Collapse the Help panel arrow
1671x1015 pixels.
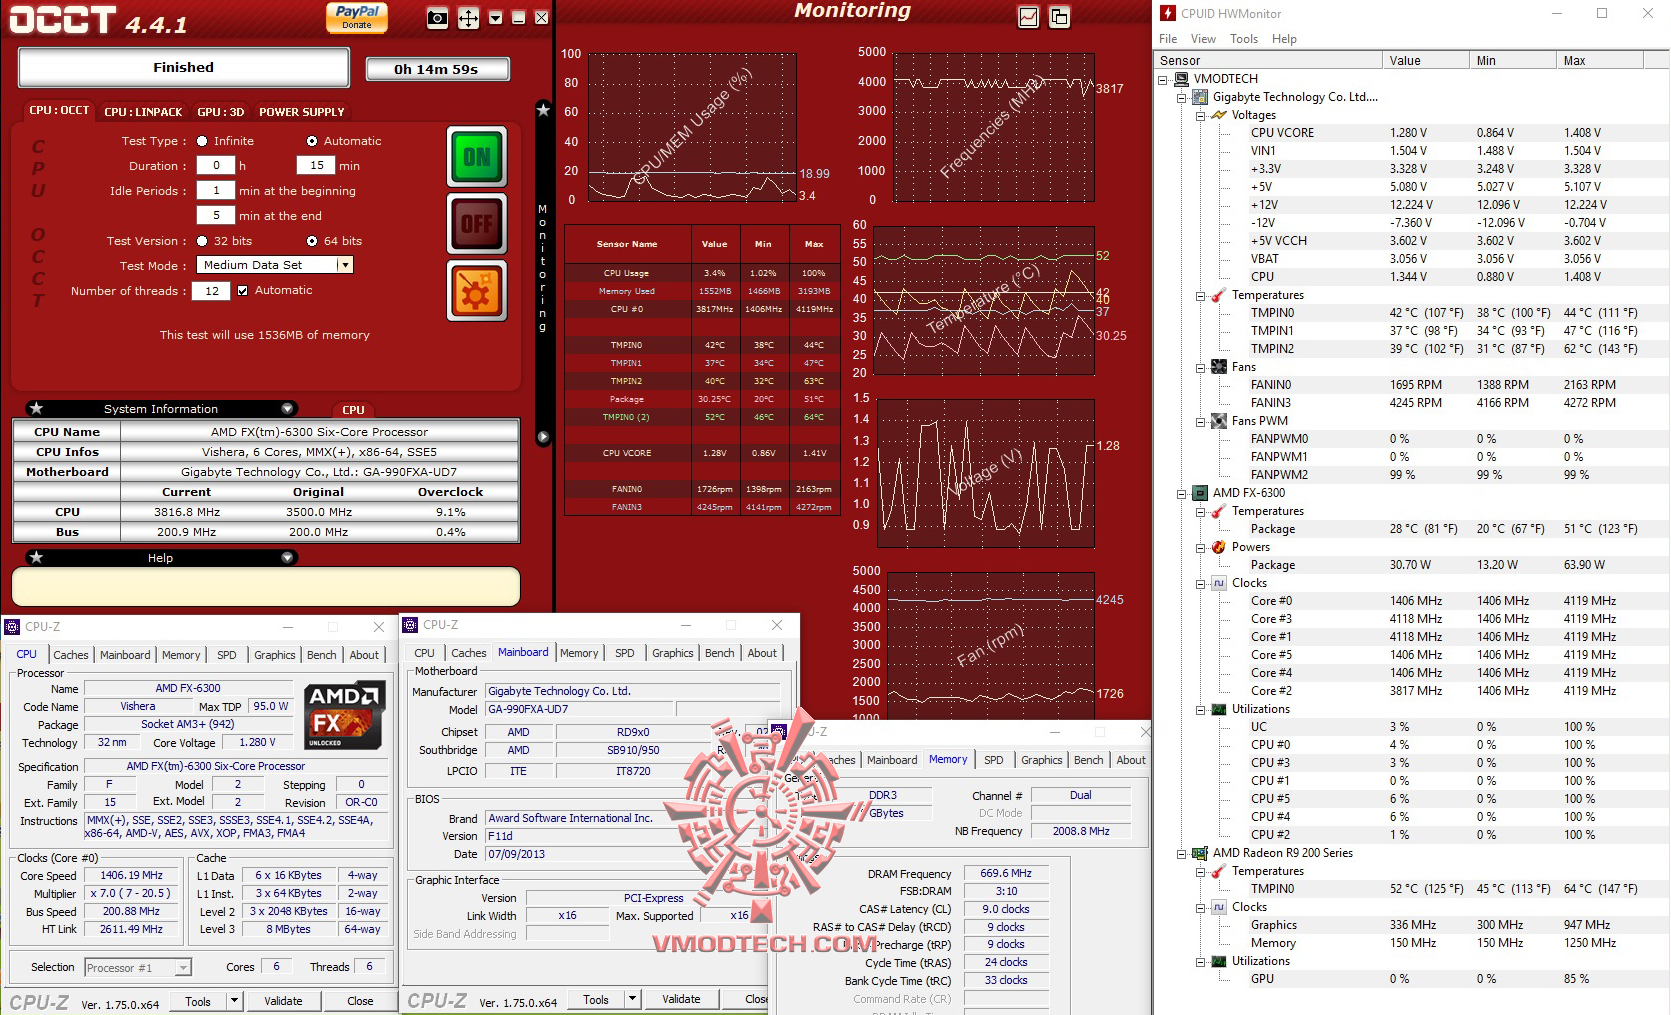pyautogui.click(x=287, y=557)
